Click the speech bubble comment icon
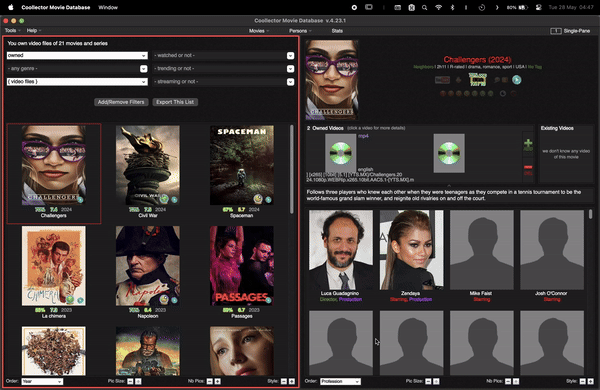Screen dimensions: 600x390 (497, 80)
